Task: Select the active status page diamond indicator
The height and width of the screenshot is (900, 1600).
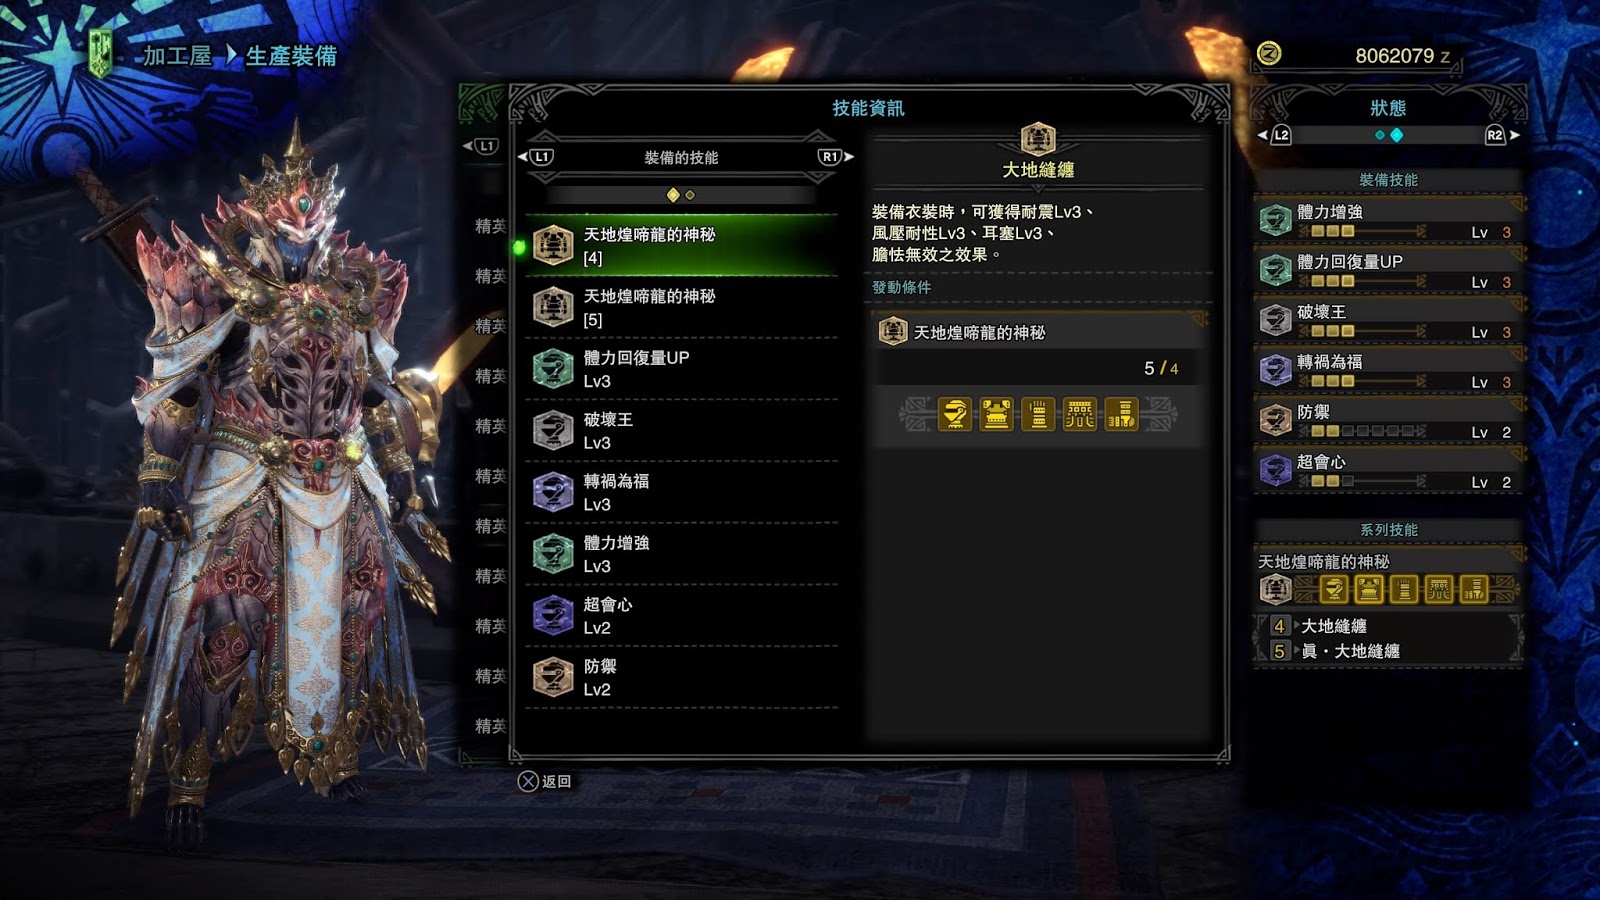Action: pyautogui.click(x=1397, y=135)
